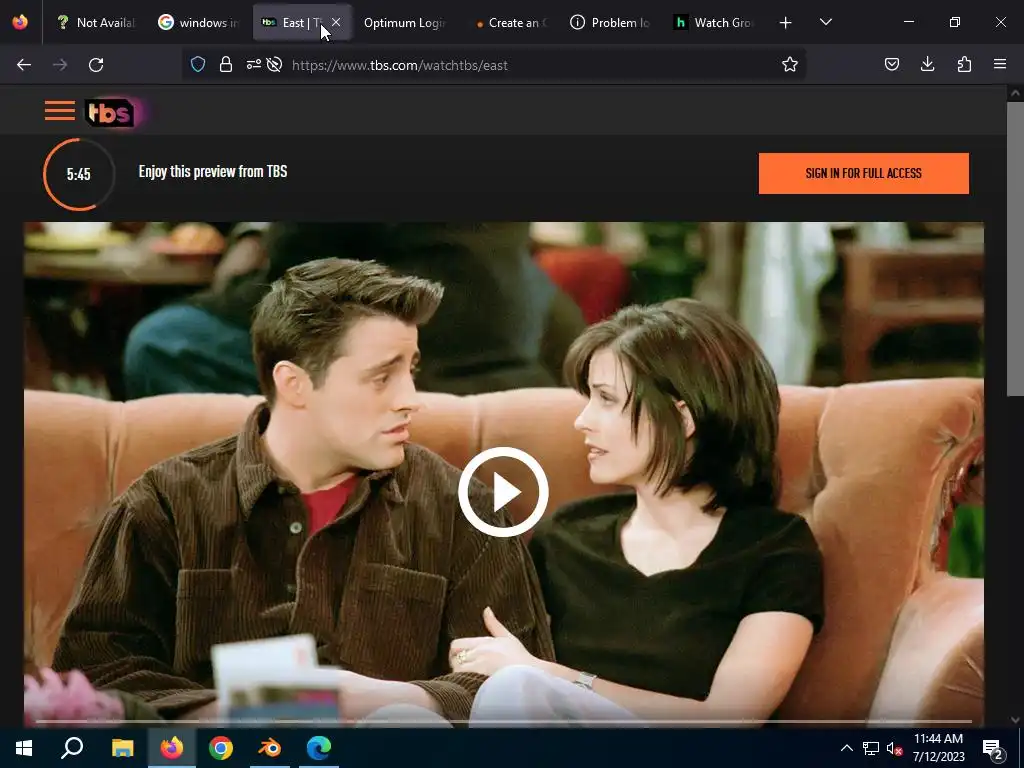This screenshot has width=1024, height=768.
Task: Switch to the Optimum Login tab
Action: pos(405,22)
